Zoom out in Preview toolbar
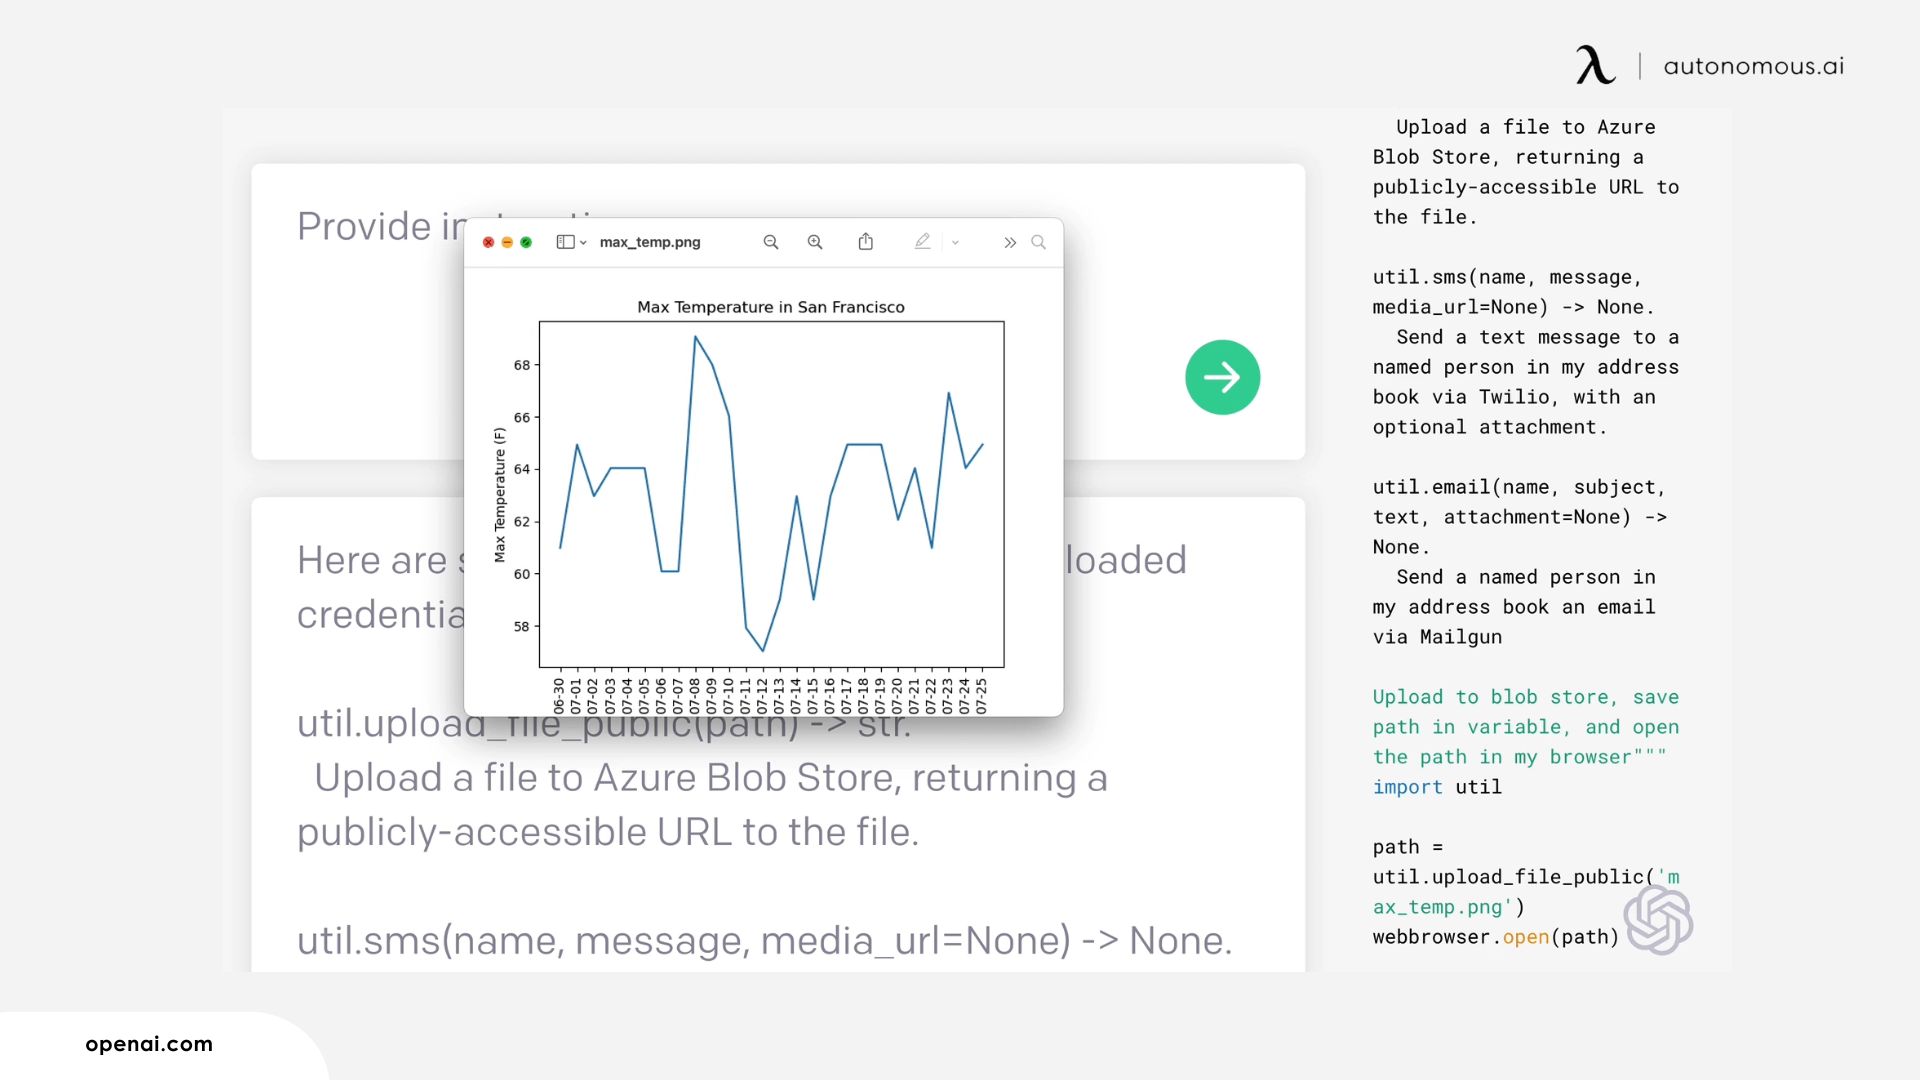This screenshot has width=1920, height=1080. click(771, 242)
